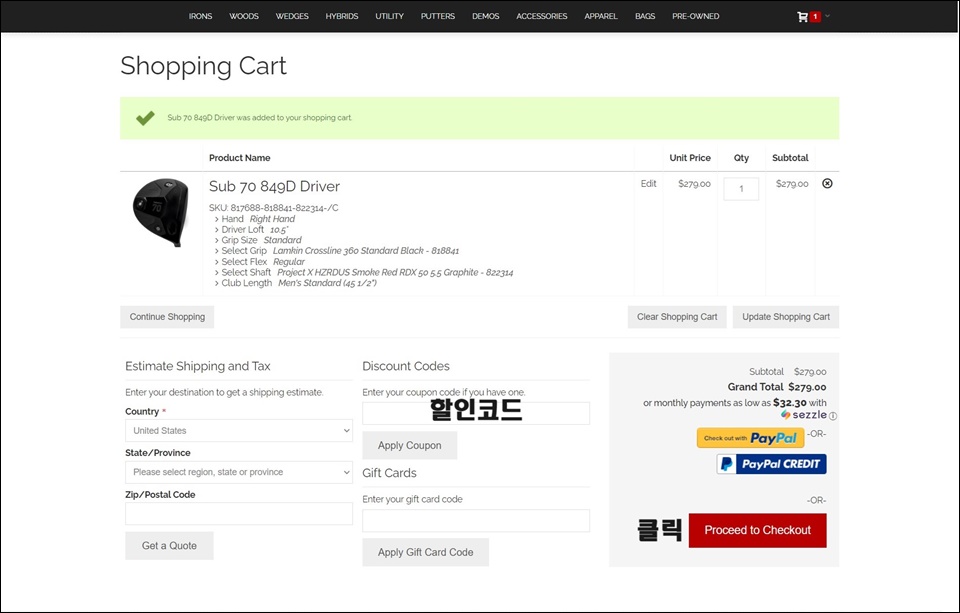Click the Hand Right Hand option text
This screenshot has height=613, width=960.
click(258, 219)
